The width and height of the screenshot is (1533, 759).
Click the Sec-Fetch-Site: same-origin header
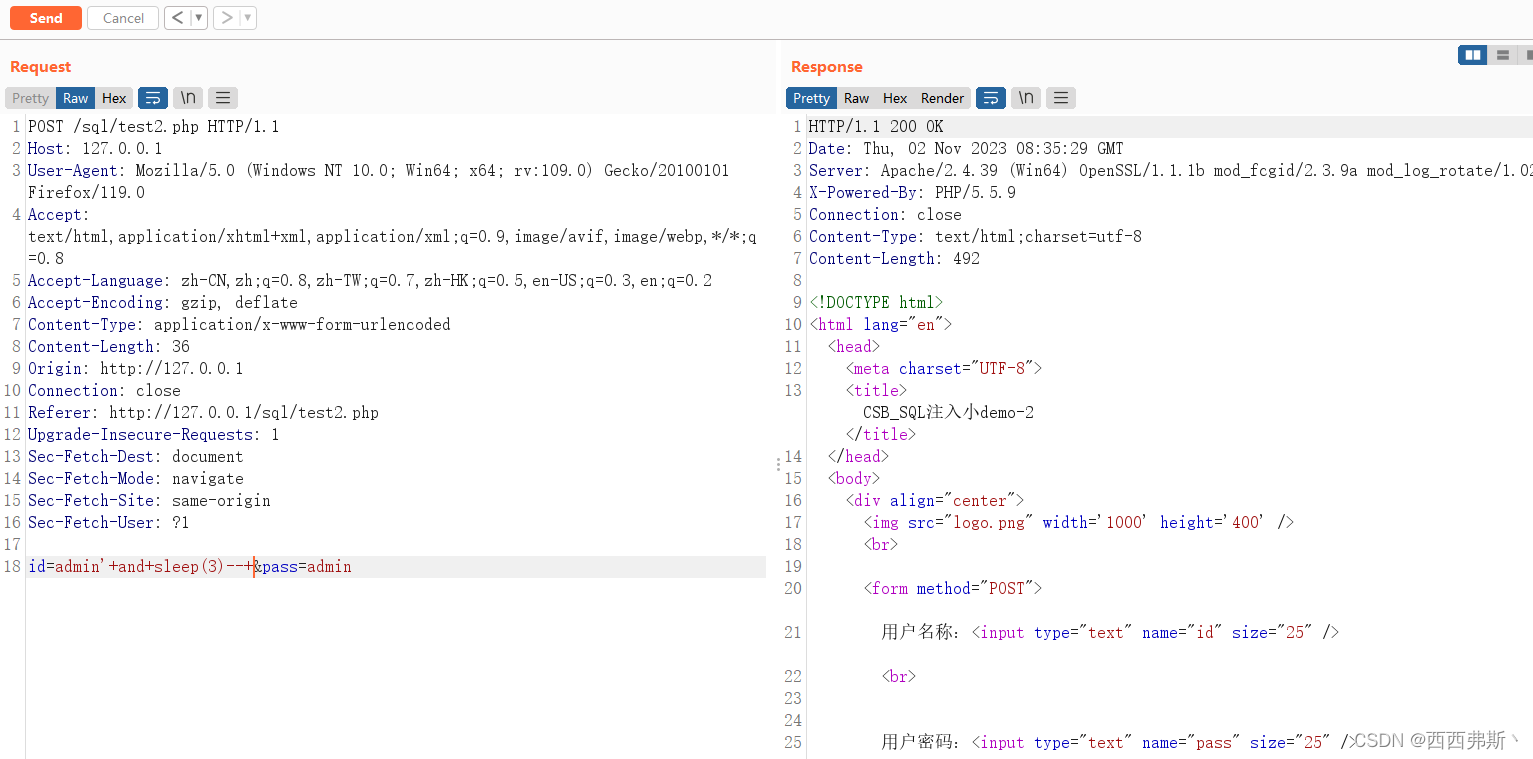pos(149,501)
